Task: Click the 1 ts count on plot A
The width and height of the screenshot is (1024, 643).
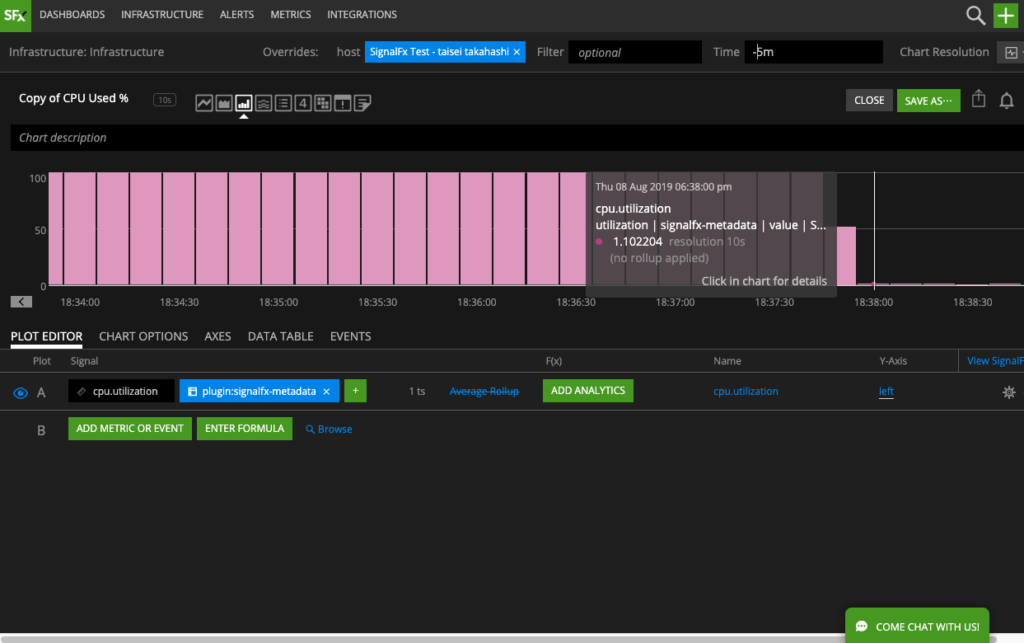Action: click(x=417, y=391)
